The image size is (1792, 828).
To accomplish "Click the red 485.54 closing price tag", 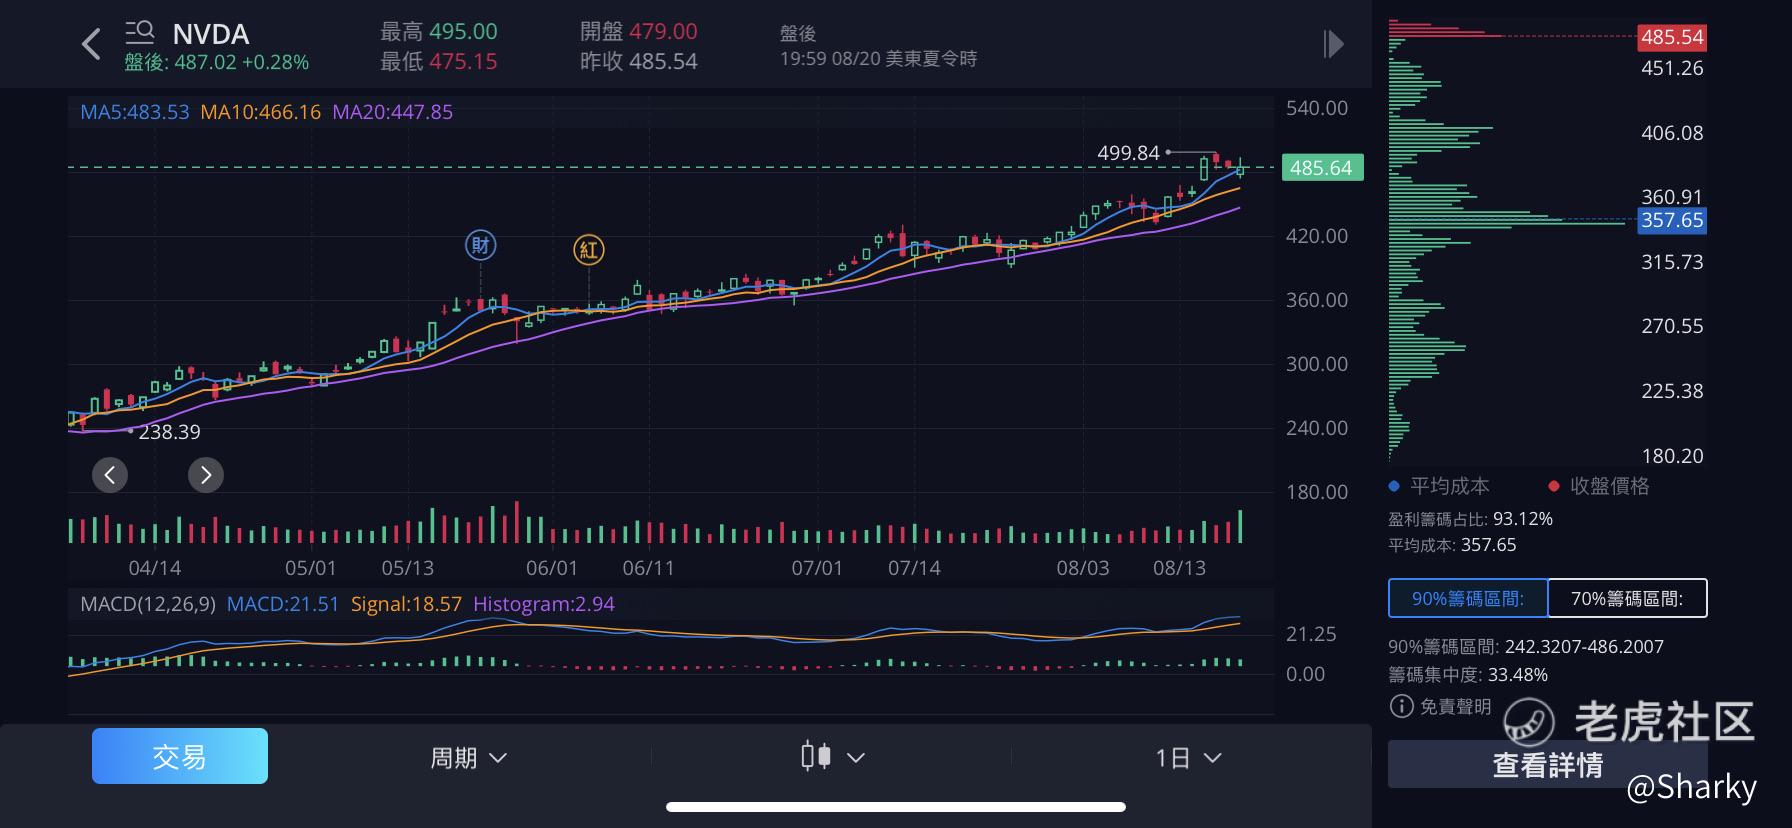I will point(1672,37).
